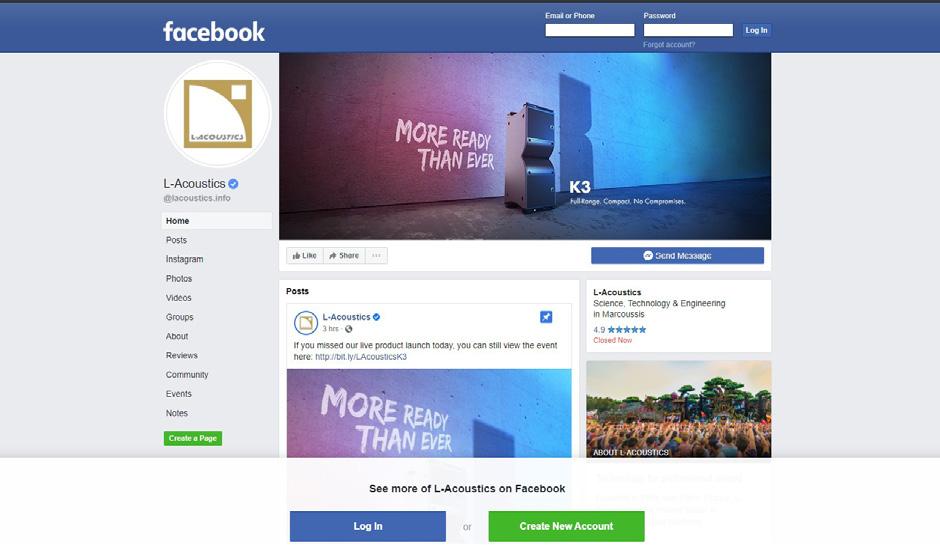Click the blue verified badge beside L-Acoustics
Viewport: 940px width, 545px height.
(233, 184)
